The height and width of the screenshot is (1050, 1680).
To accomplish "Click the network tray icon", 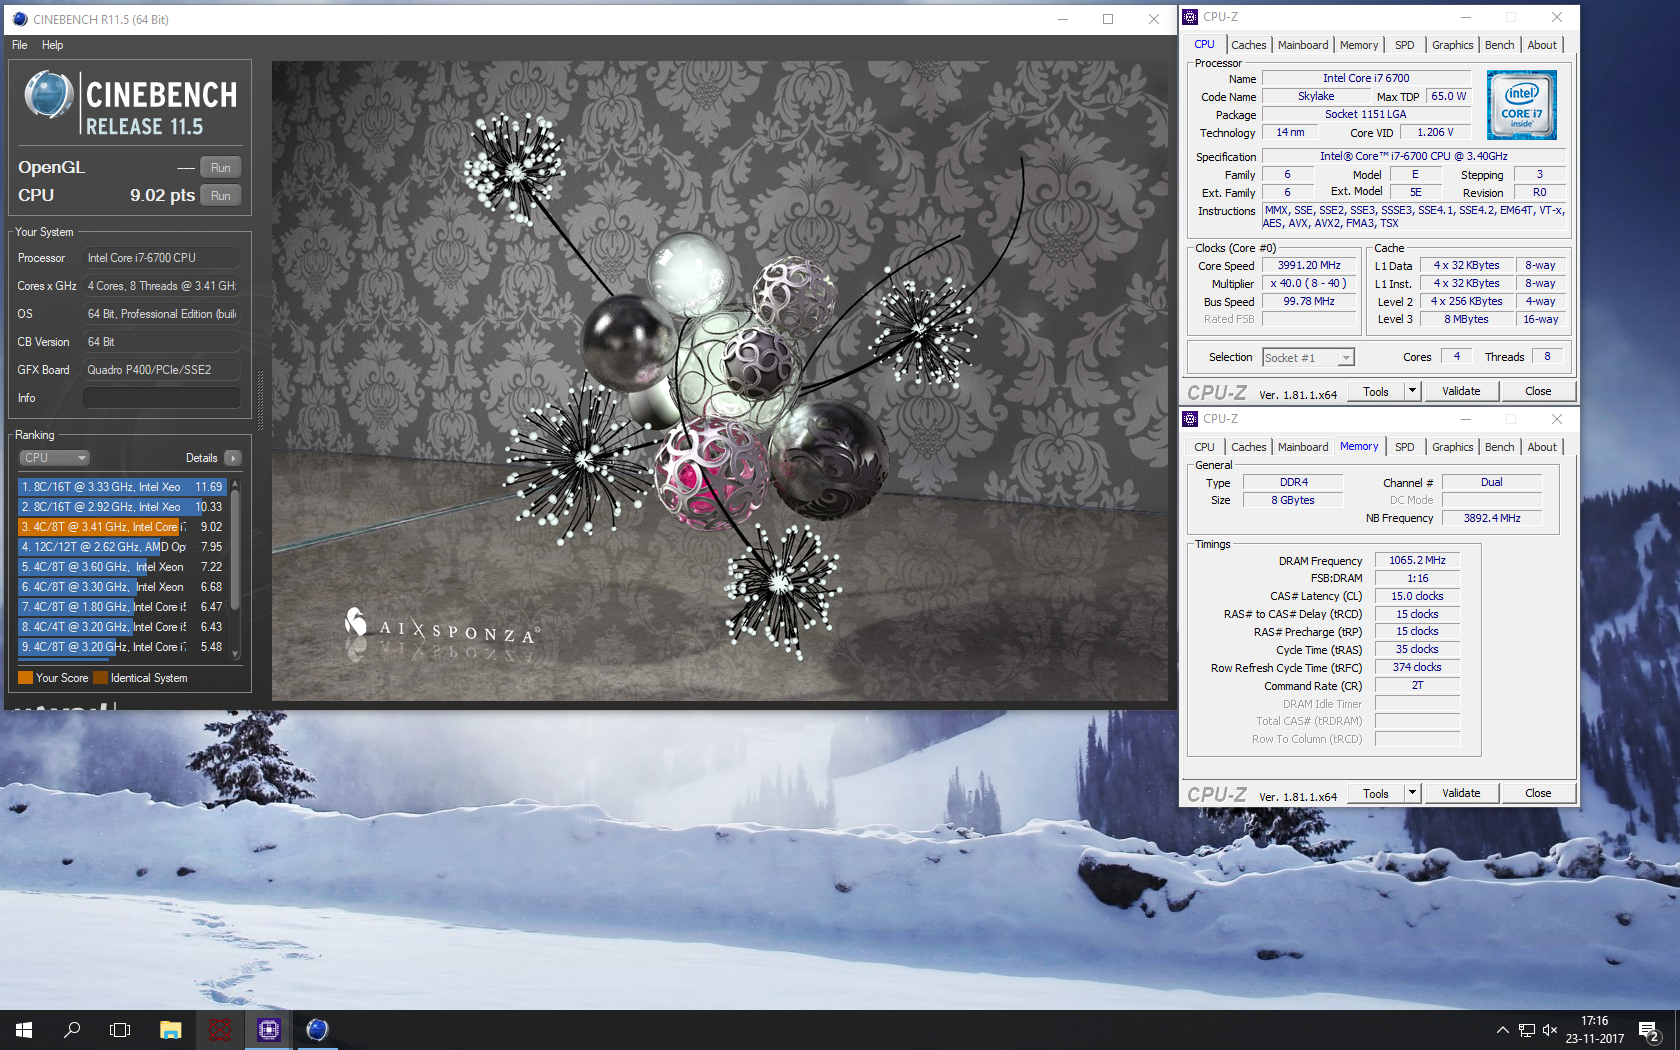I will [1527, 1030].
